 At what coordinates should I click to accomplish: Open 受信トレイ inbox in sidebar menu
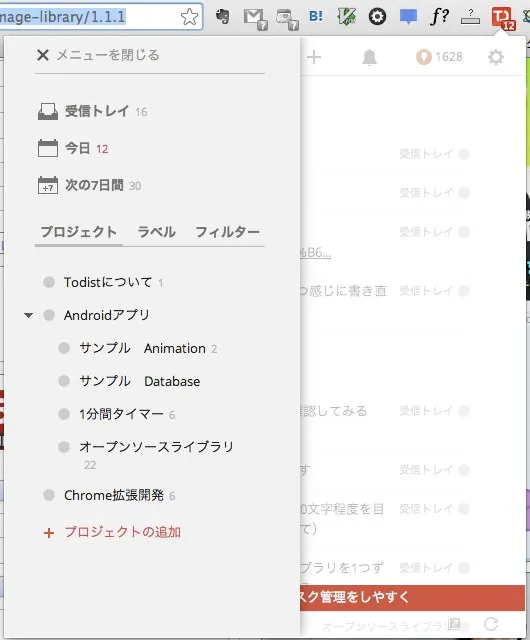[x=97, y=111]
